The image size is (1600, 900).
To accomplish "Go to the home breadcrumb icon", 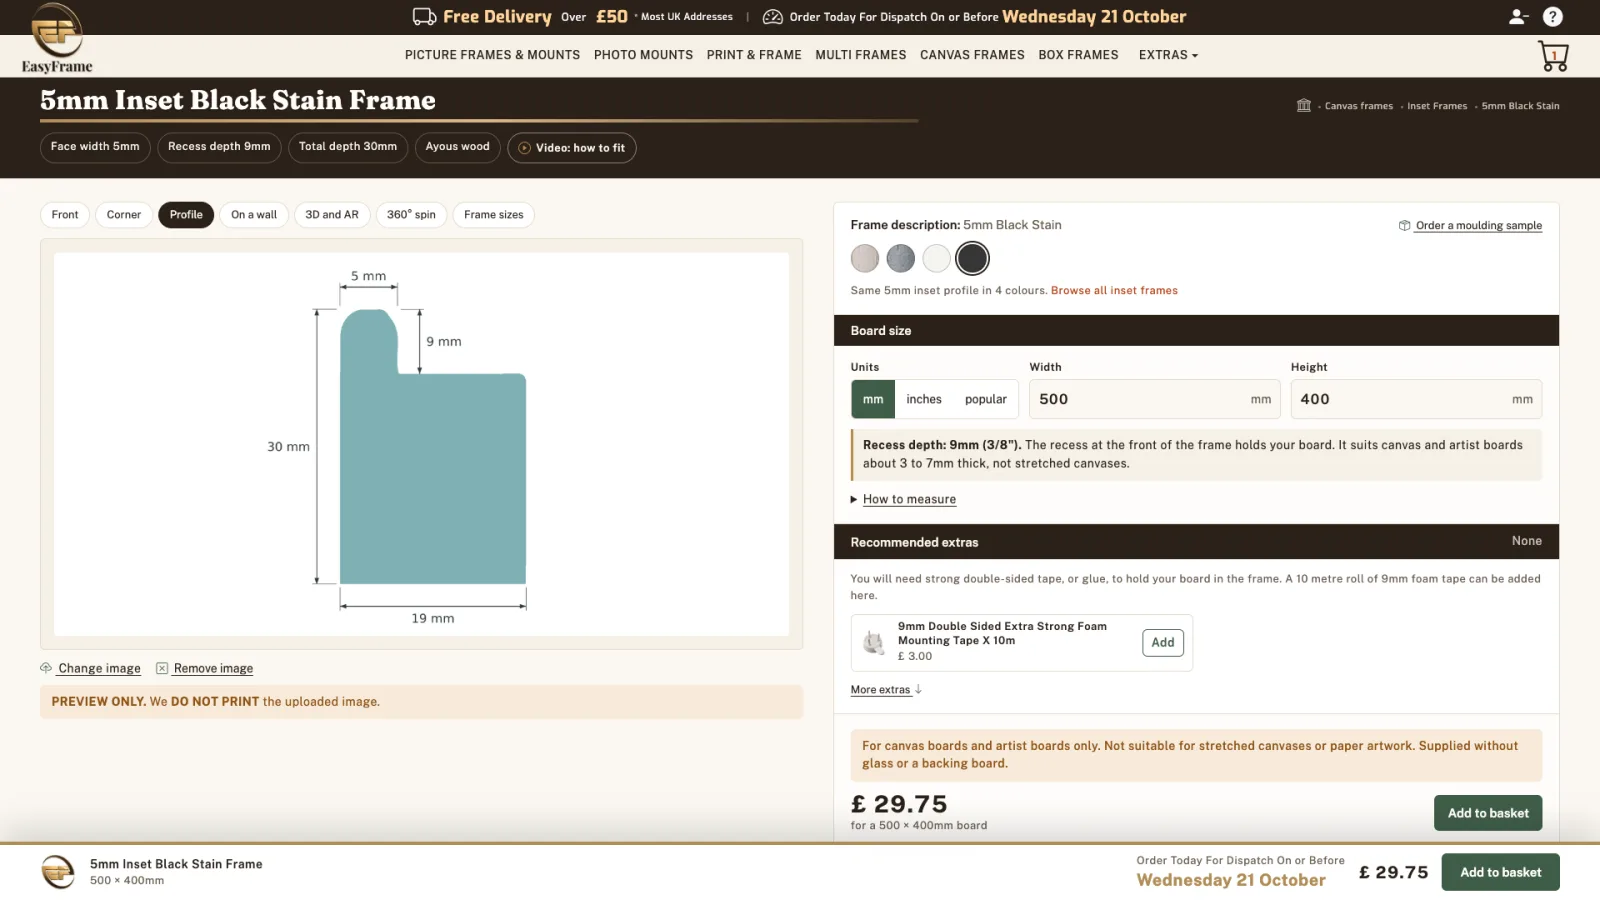I will coord(1303,105).
